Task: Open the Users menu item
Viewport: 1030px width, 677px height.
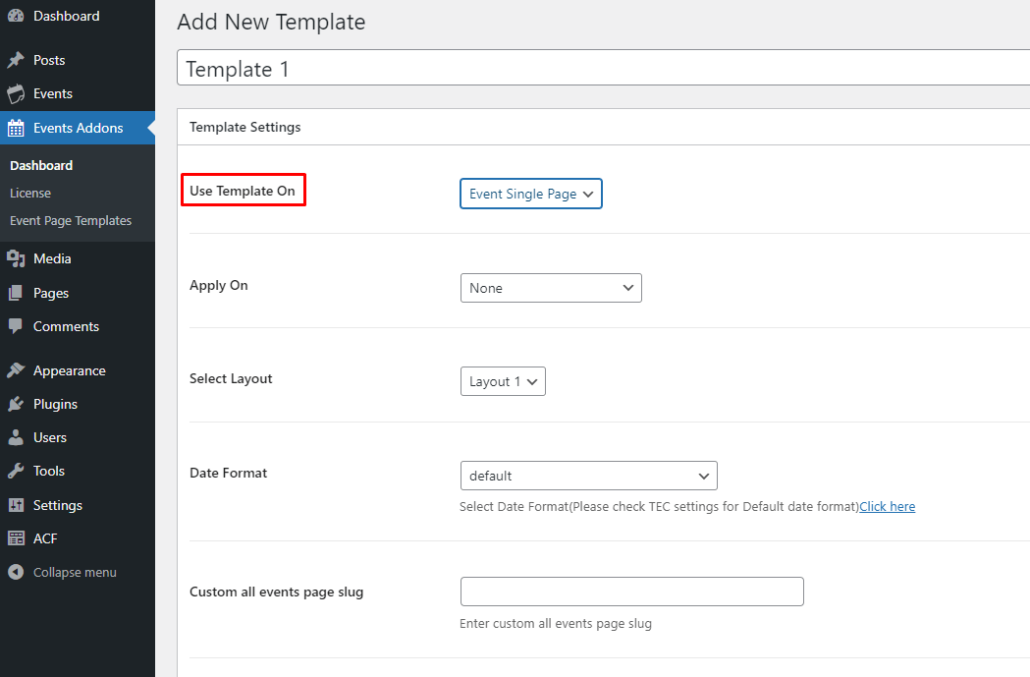Action: pos(49,438)
